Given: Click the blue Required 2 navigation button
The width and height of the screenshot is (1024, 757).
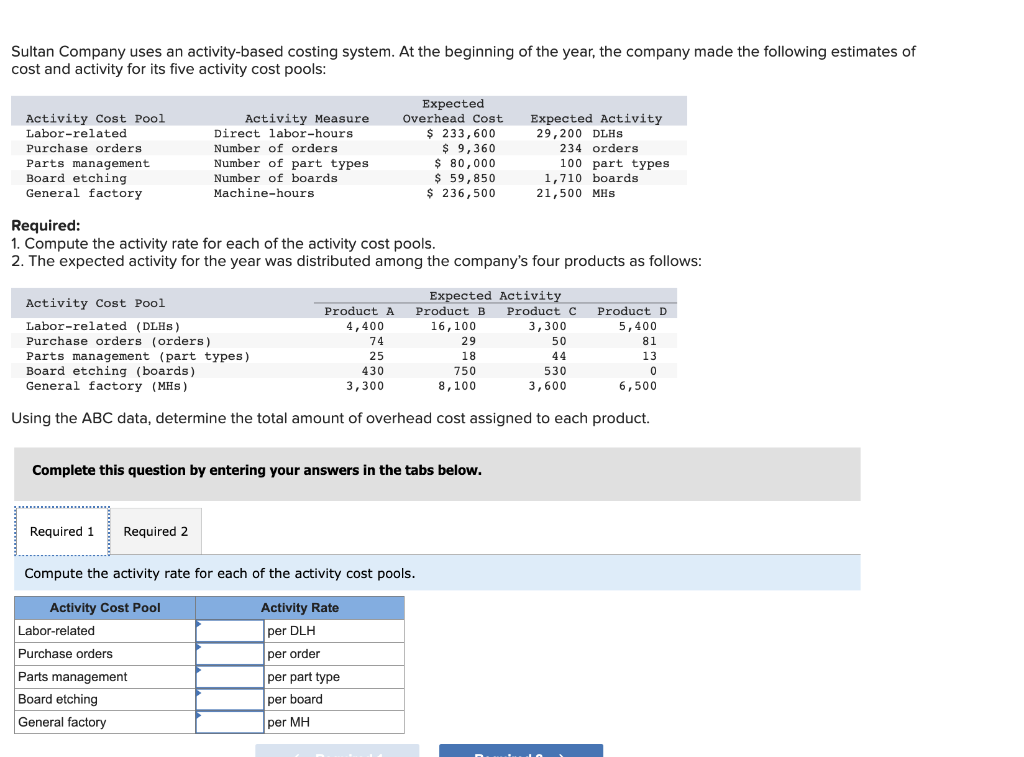Looking at the screenshot, I should point(520,751).
